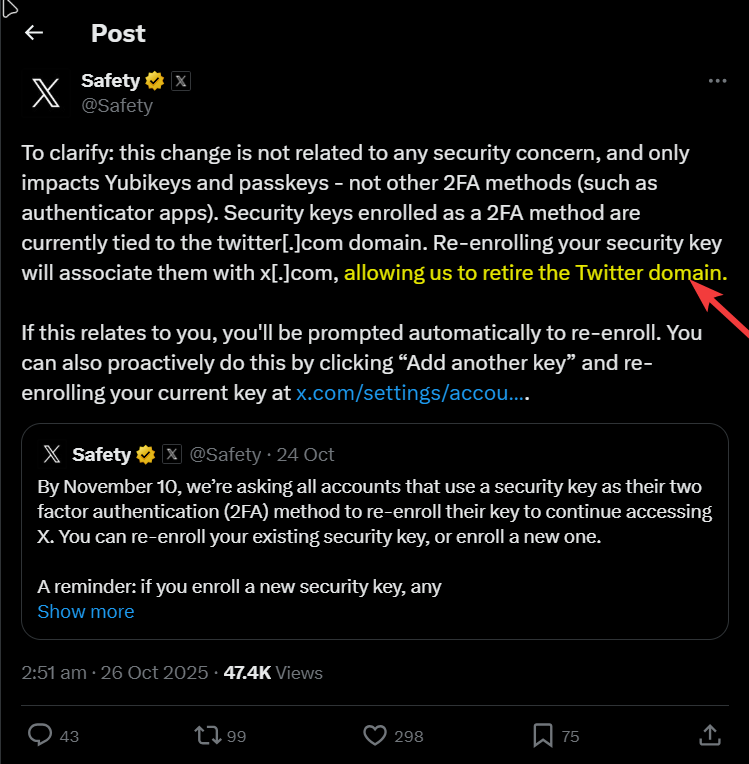The image size is (749, 764).
Task: Repost this post using retweet icon
Action: (x=208, y=736)
